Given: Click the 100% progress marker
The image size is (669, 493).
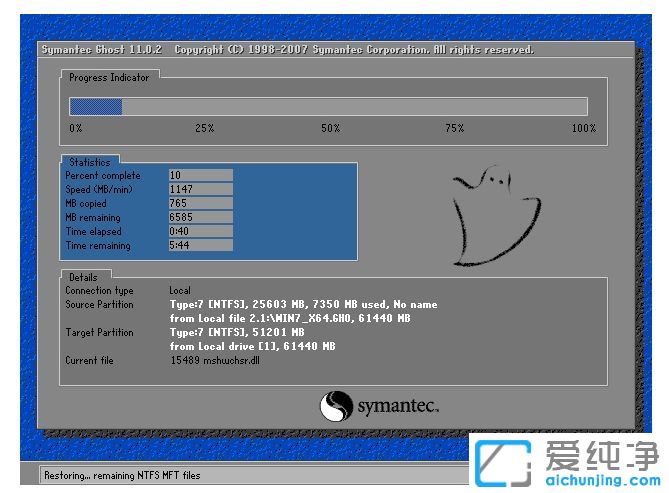Looking at the screenshot, I should (584, 128).
